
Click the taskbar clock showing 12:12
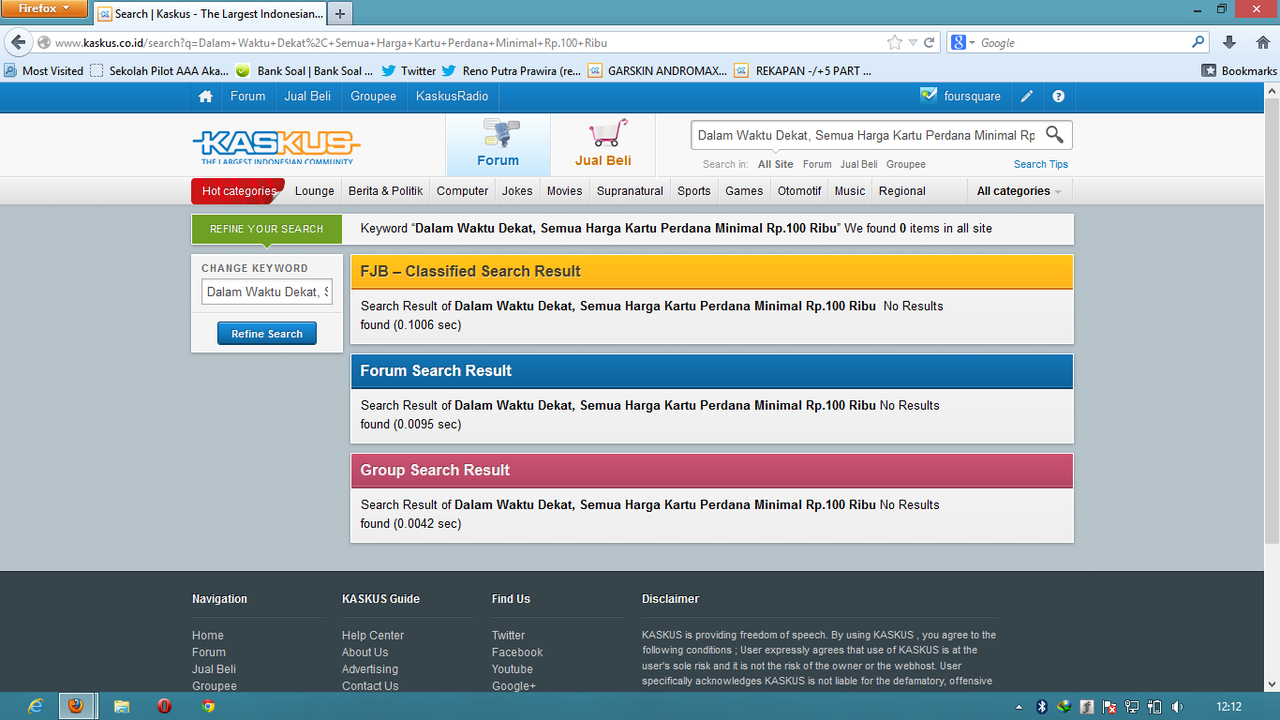1229,707
